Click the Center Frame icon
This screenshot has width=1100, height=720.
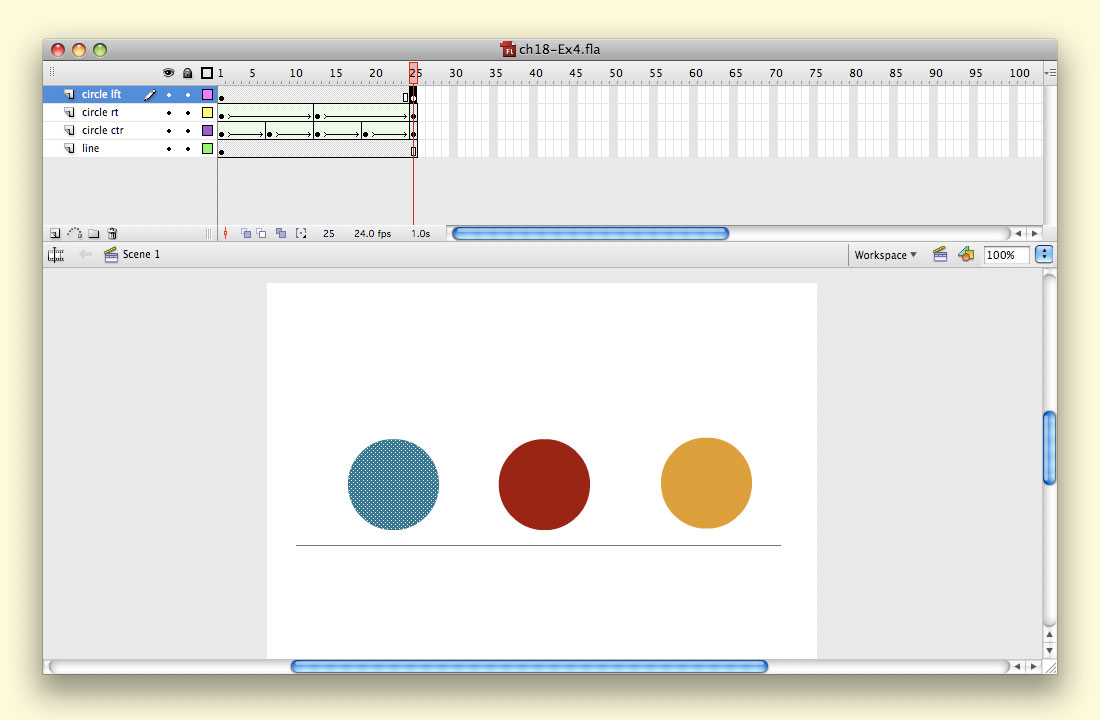[x=226, y=233]
